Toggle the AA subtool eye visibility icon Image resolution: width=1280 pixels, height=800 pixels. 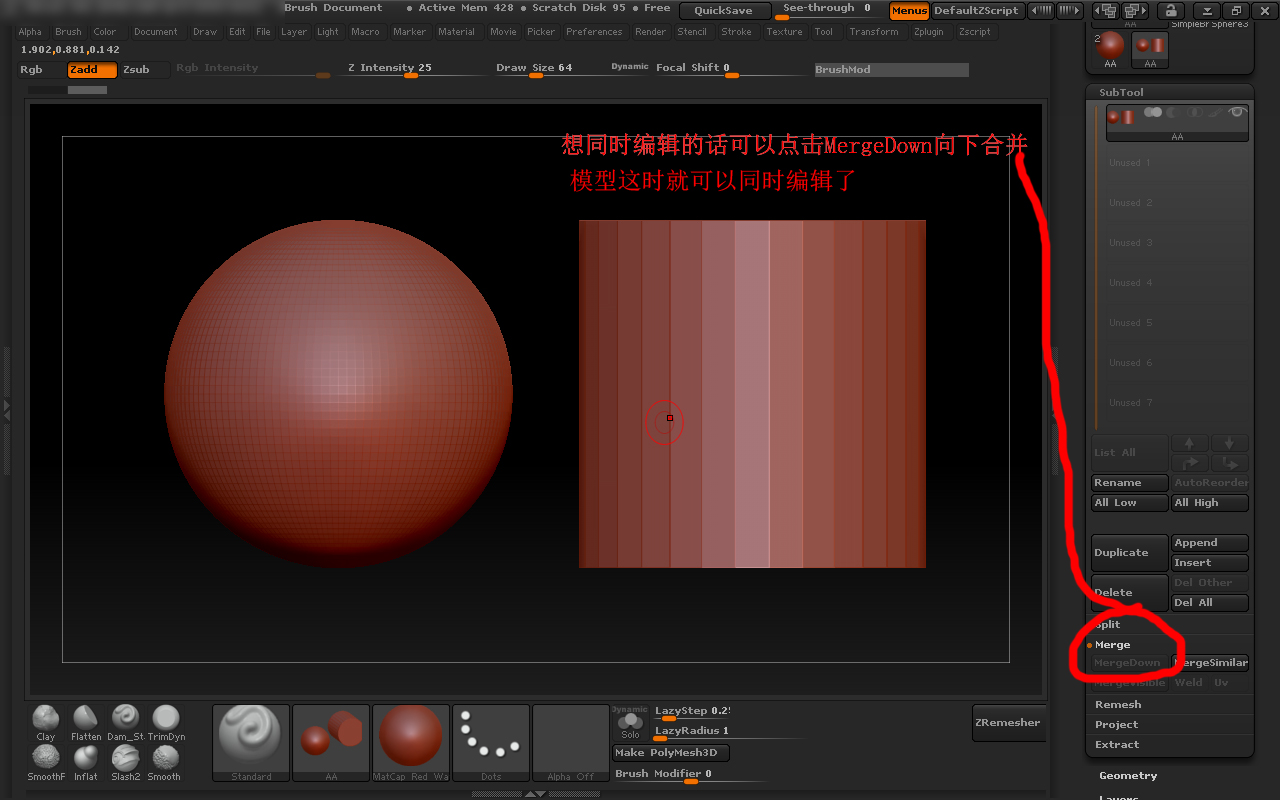coord(1237,113)
